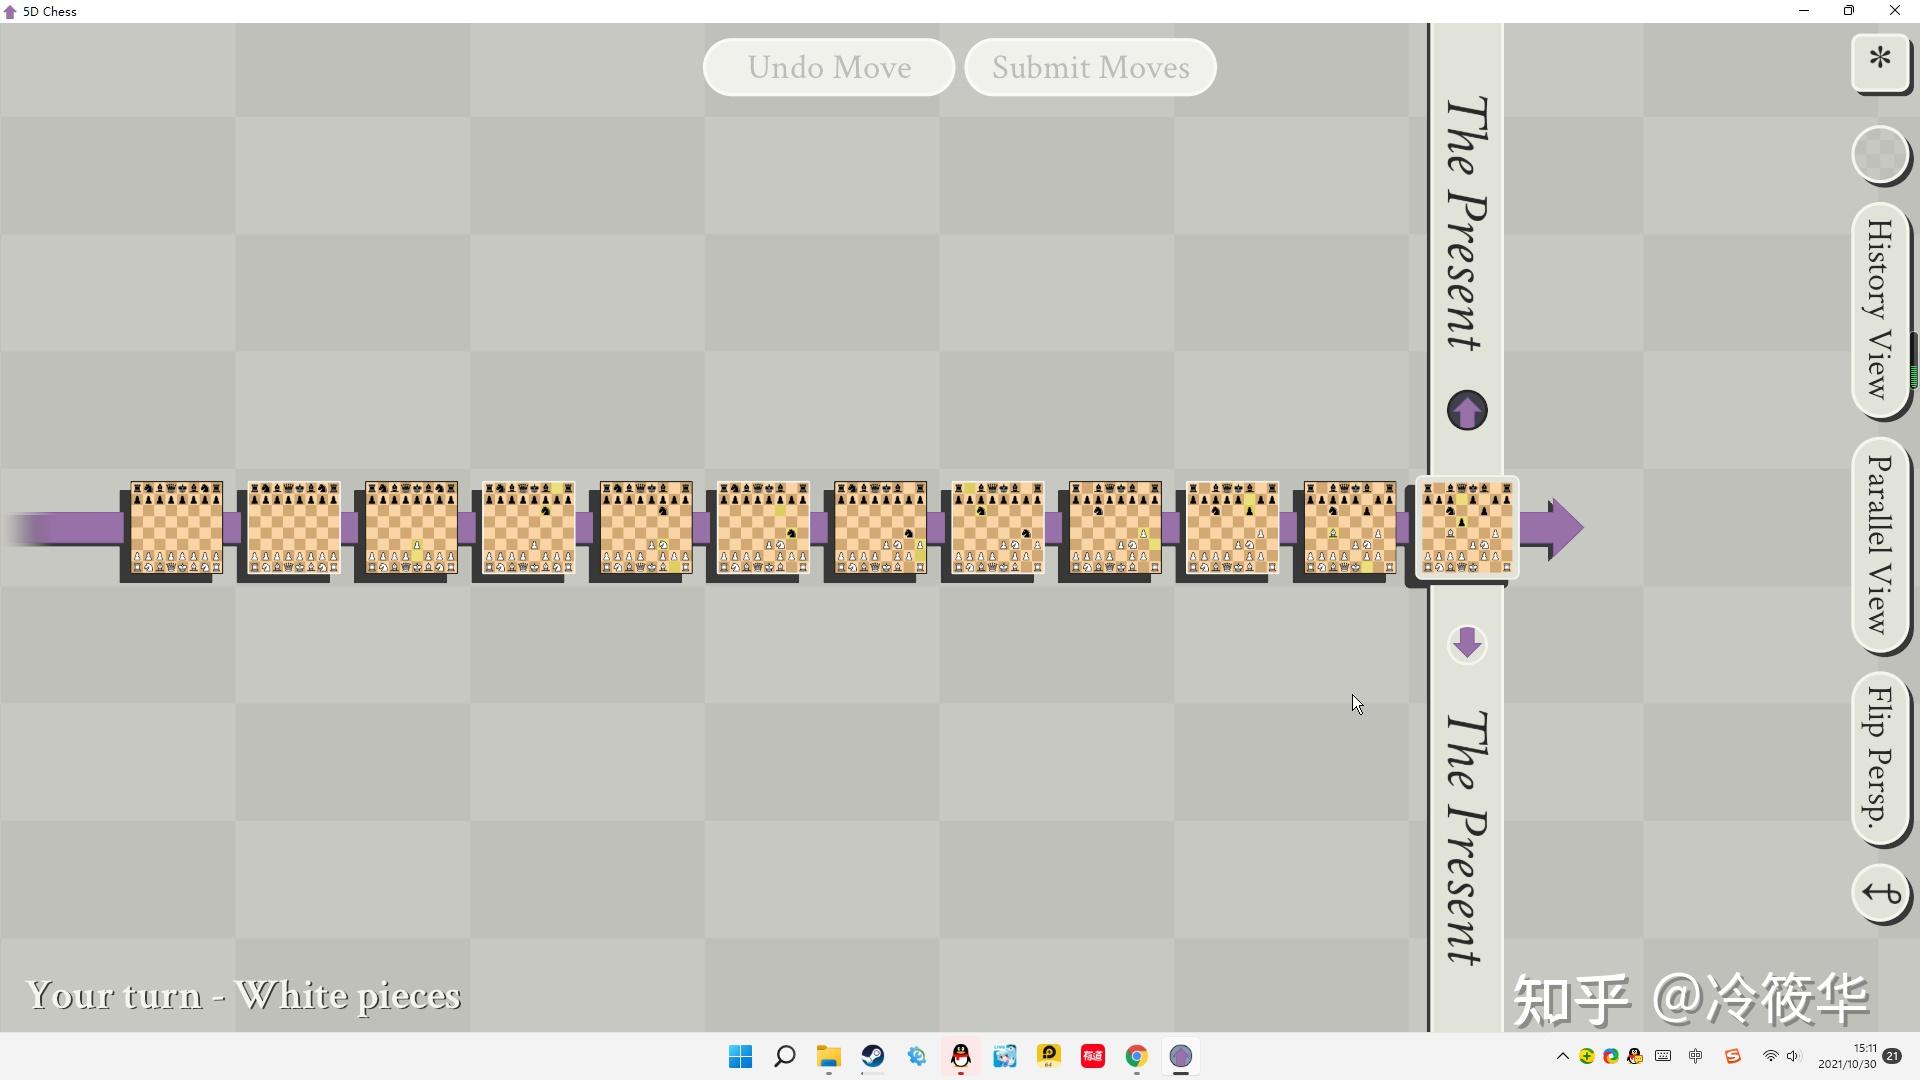The width and height of the screenshot is (1920, 1080).
Task: Click the 5D Chess icon in the taskbar
Action: tap(1181, 1057)
